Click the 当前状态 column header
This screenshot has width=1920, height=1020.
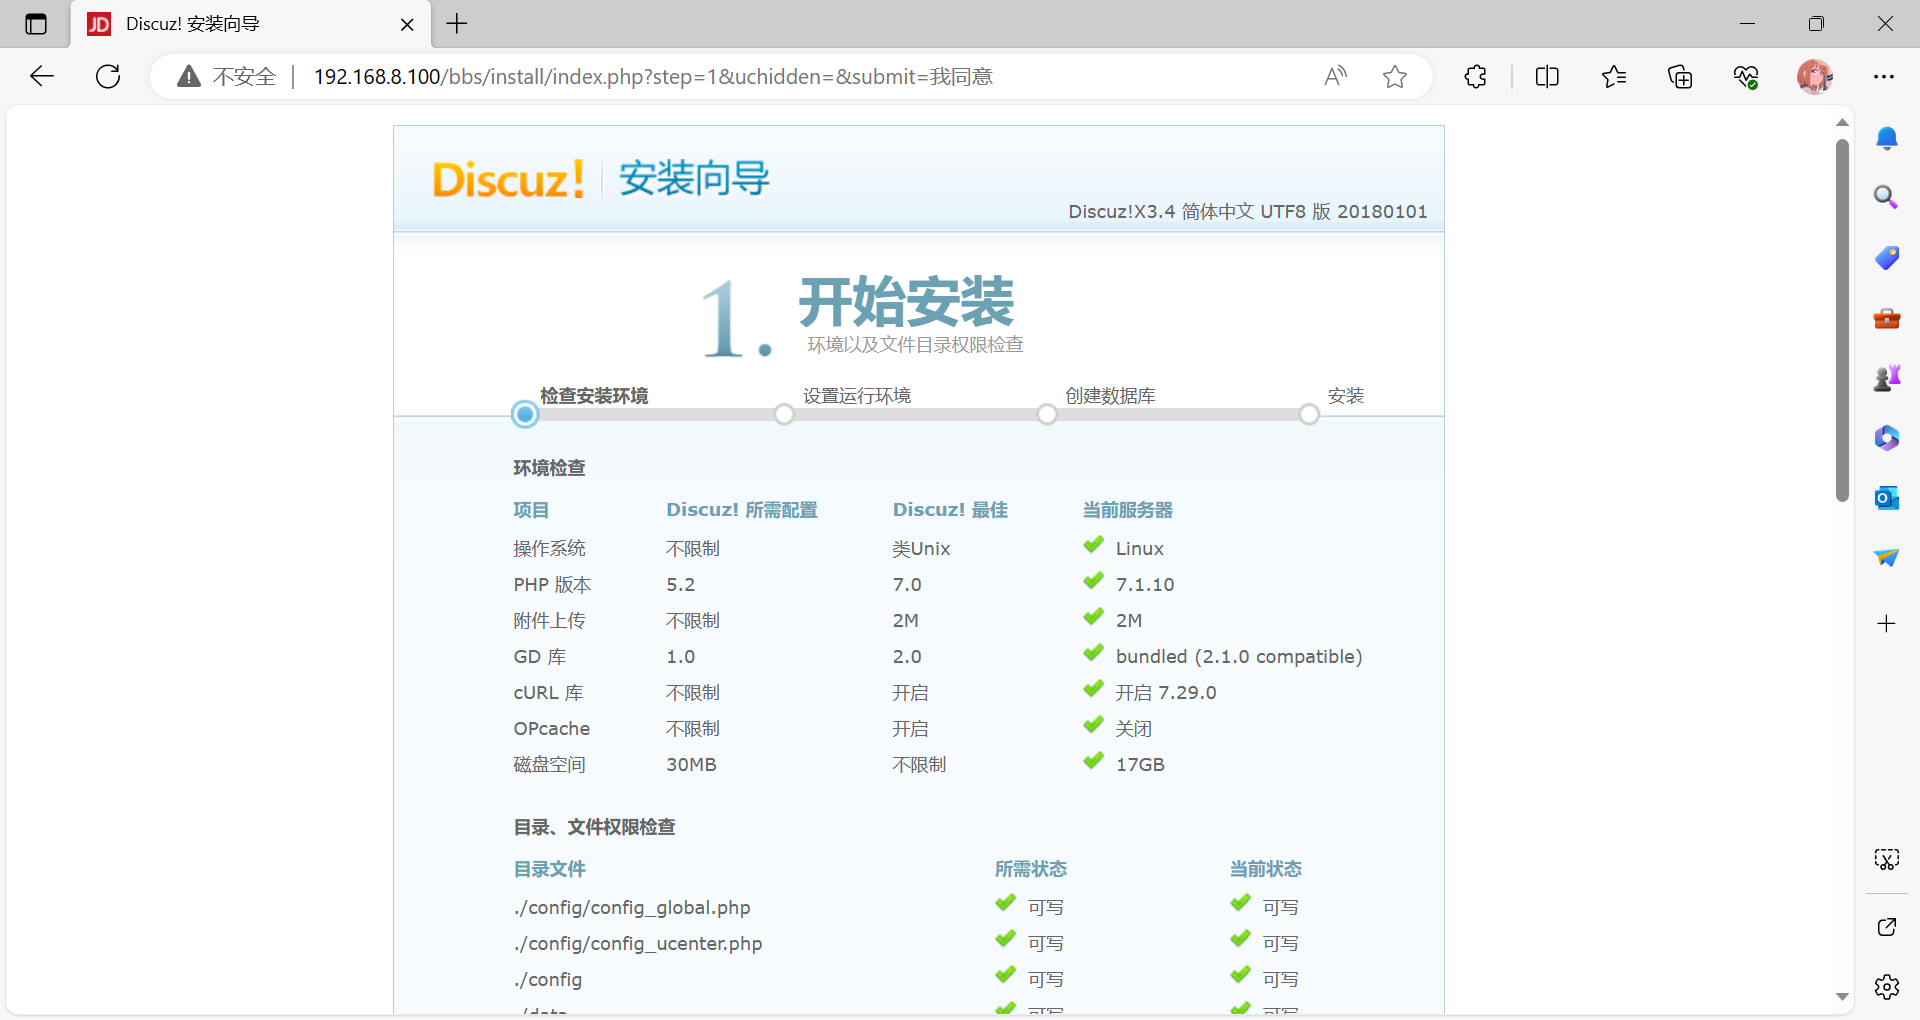pyautogui.click(x=1265, y=869)
